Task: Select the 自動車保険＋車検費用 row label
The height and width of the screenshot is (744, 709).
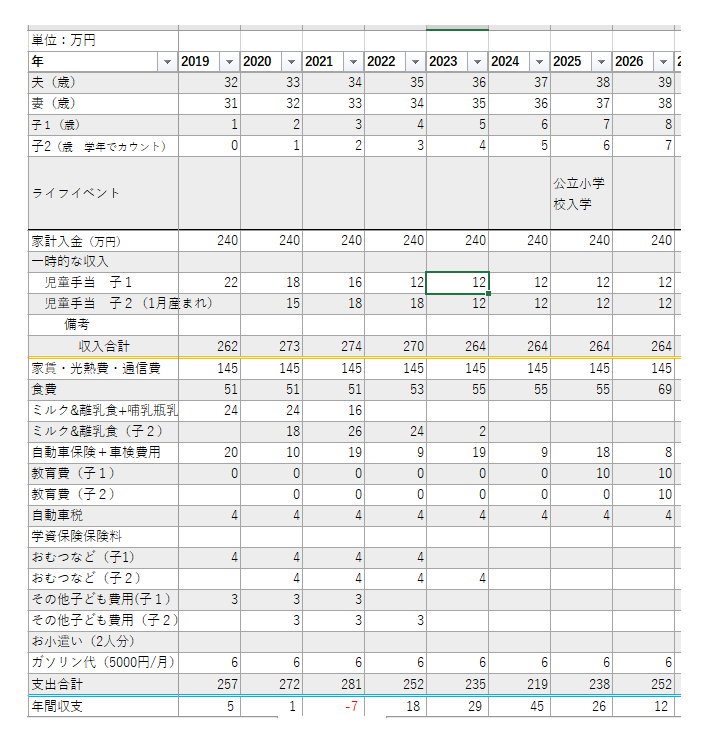Action: 103,453
